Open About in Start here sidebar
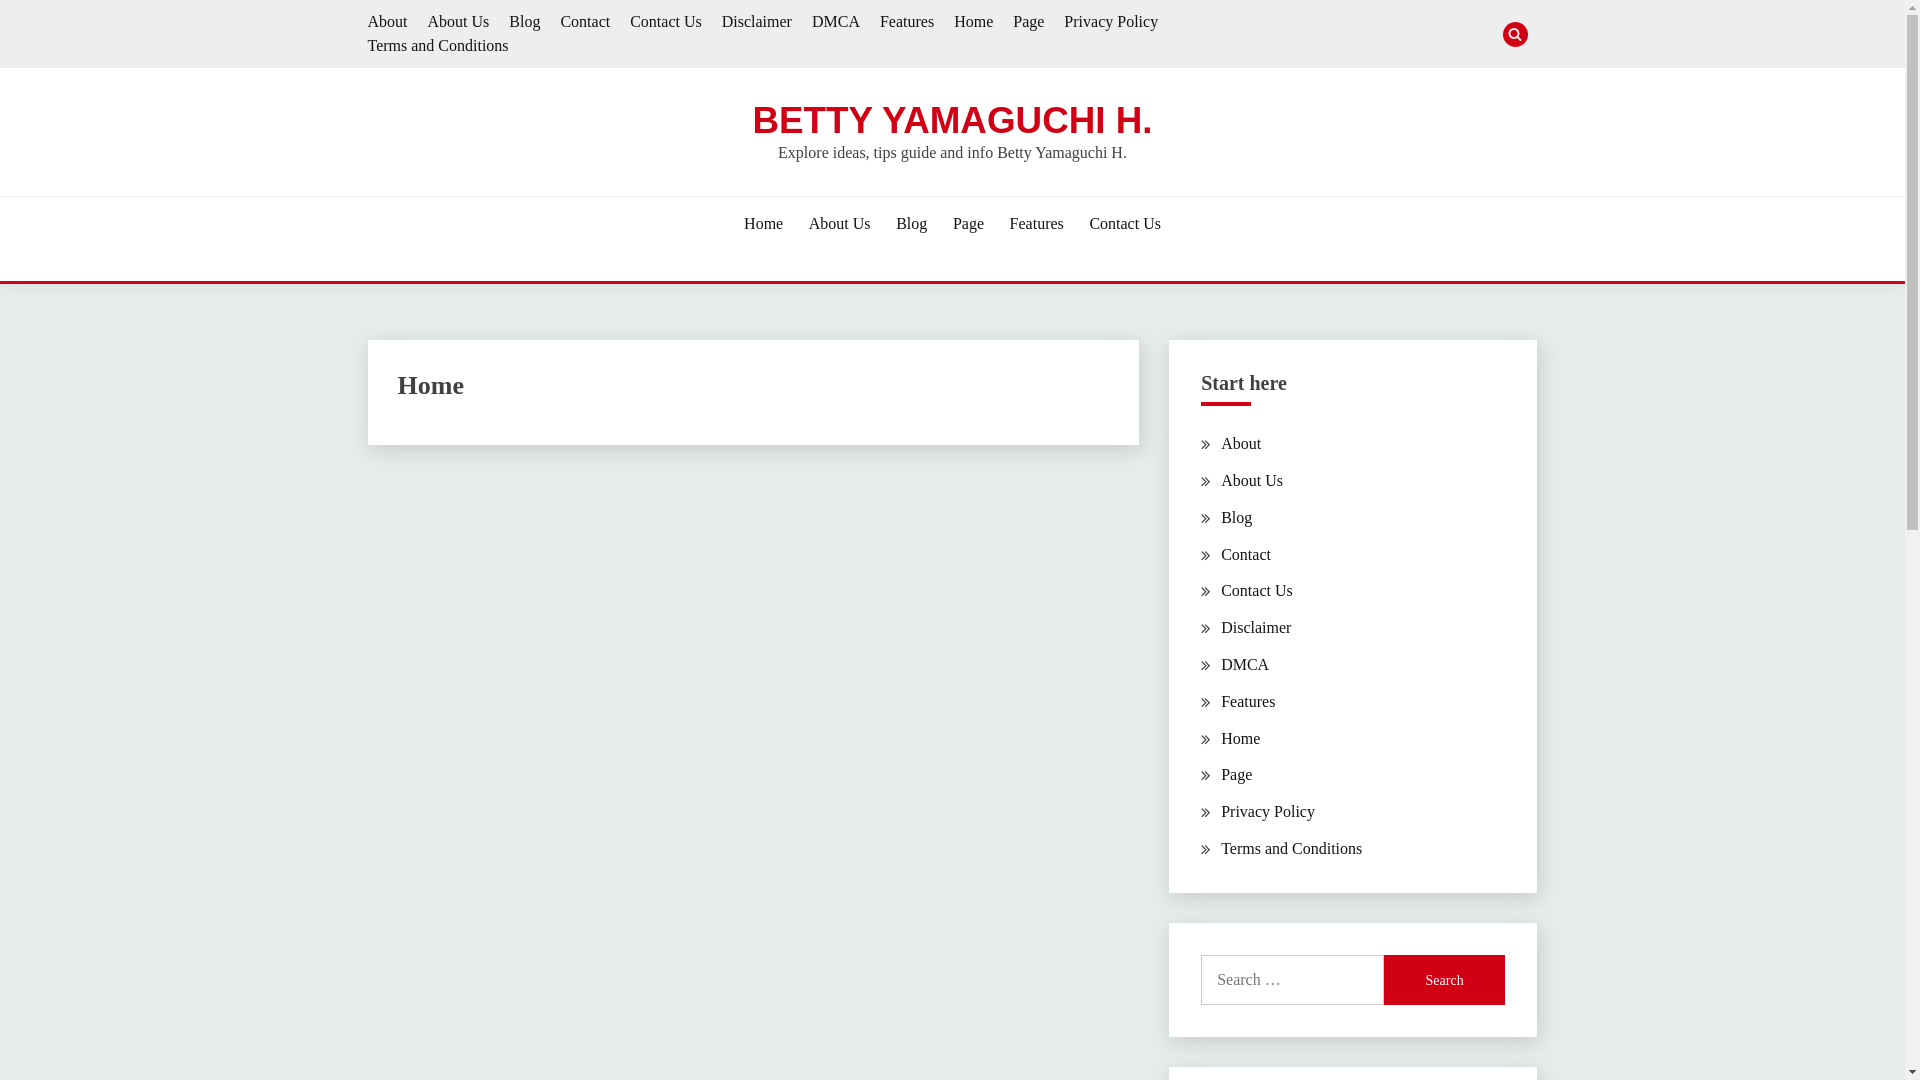 pyautogui.click(x=1241, y=444)
